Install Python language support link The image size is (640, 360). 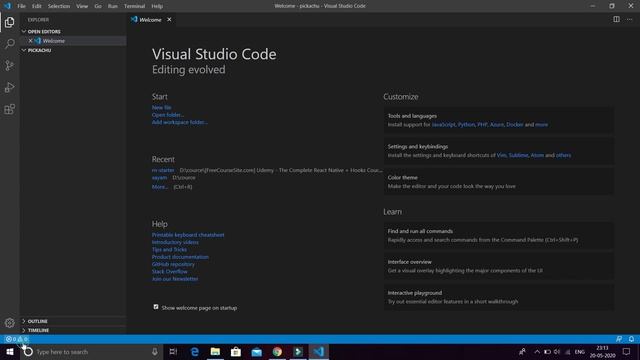[466, 124]
